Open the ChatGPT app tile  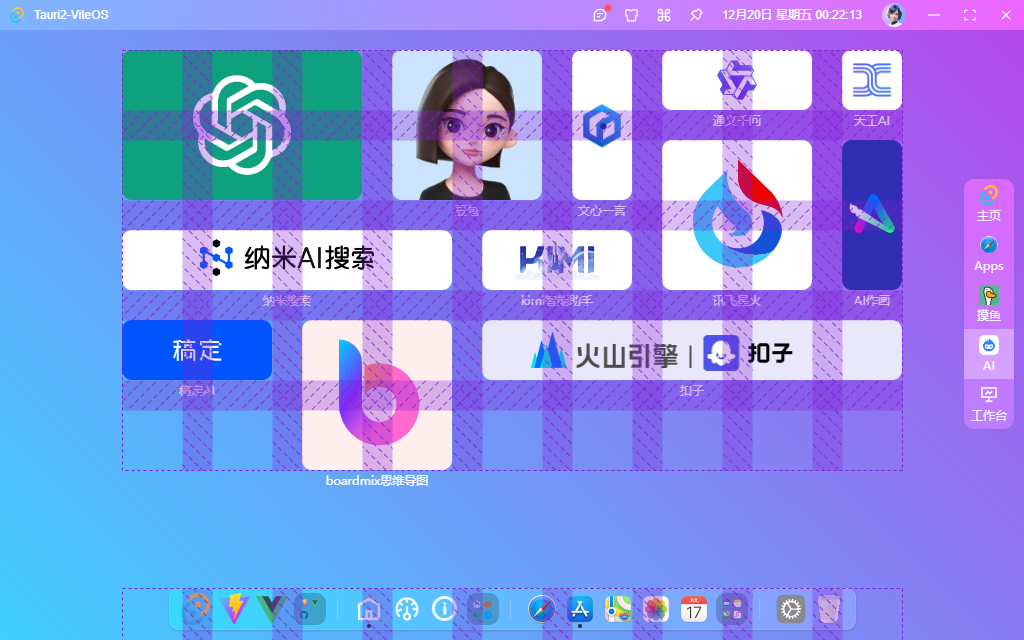[242, 125]
